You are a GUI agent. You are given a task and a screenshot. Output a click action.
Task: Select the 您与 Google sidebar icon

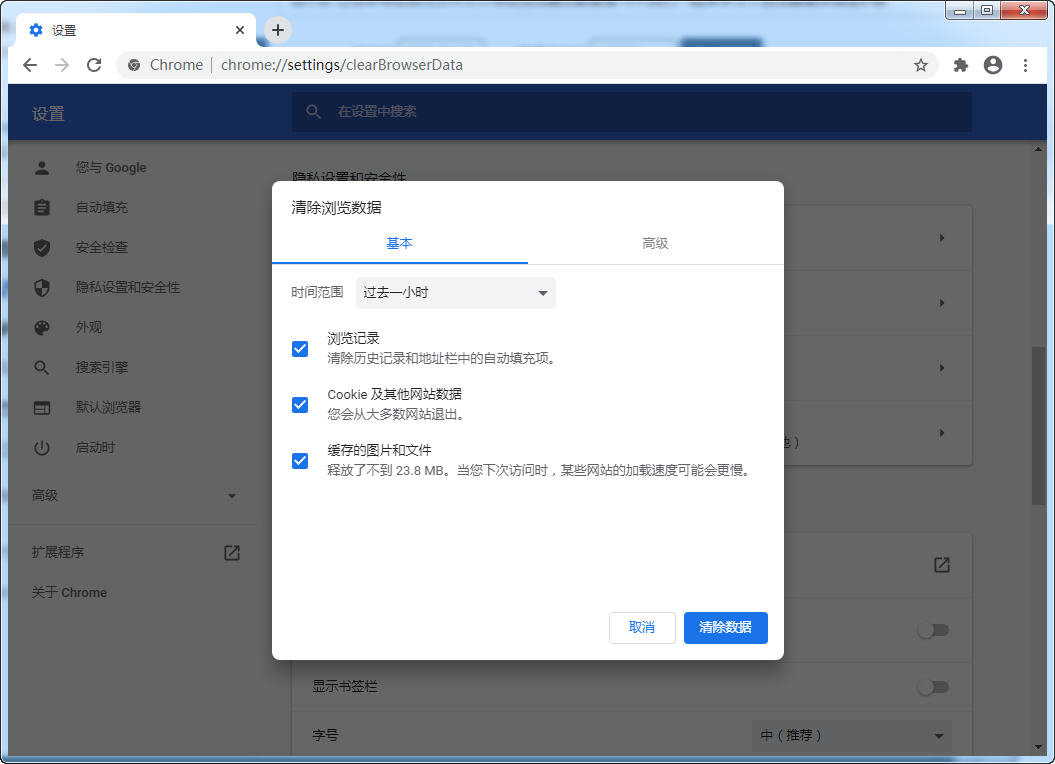pyautogui.click(x=41, y=167)
